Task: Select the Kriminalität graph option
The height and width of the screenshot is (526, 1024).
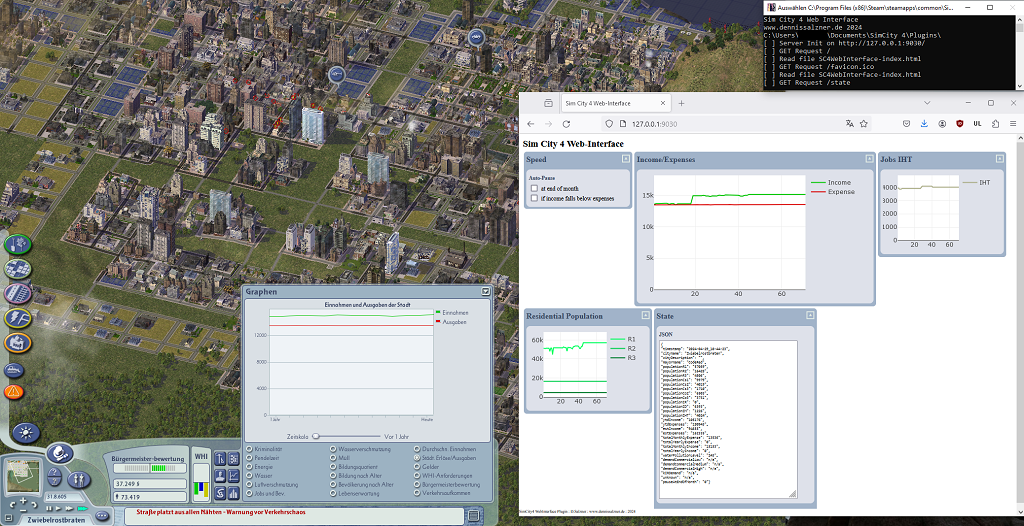Action: tap(264, 450)
